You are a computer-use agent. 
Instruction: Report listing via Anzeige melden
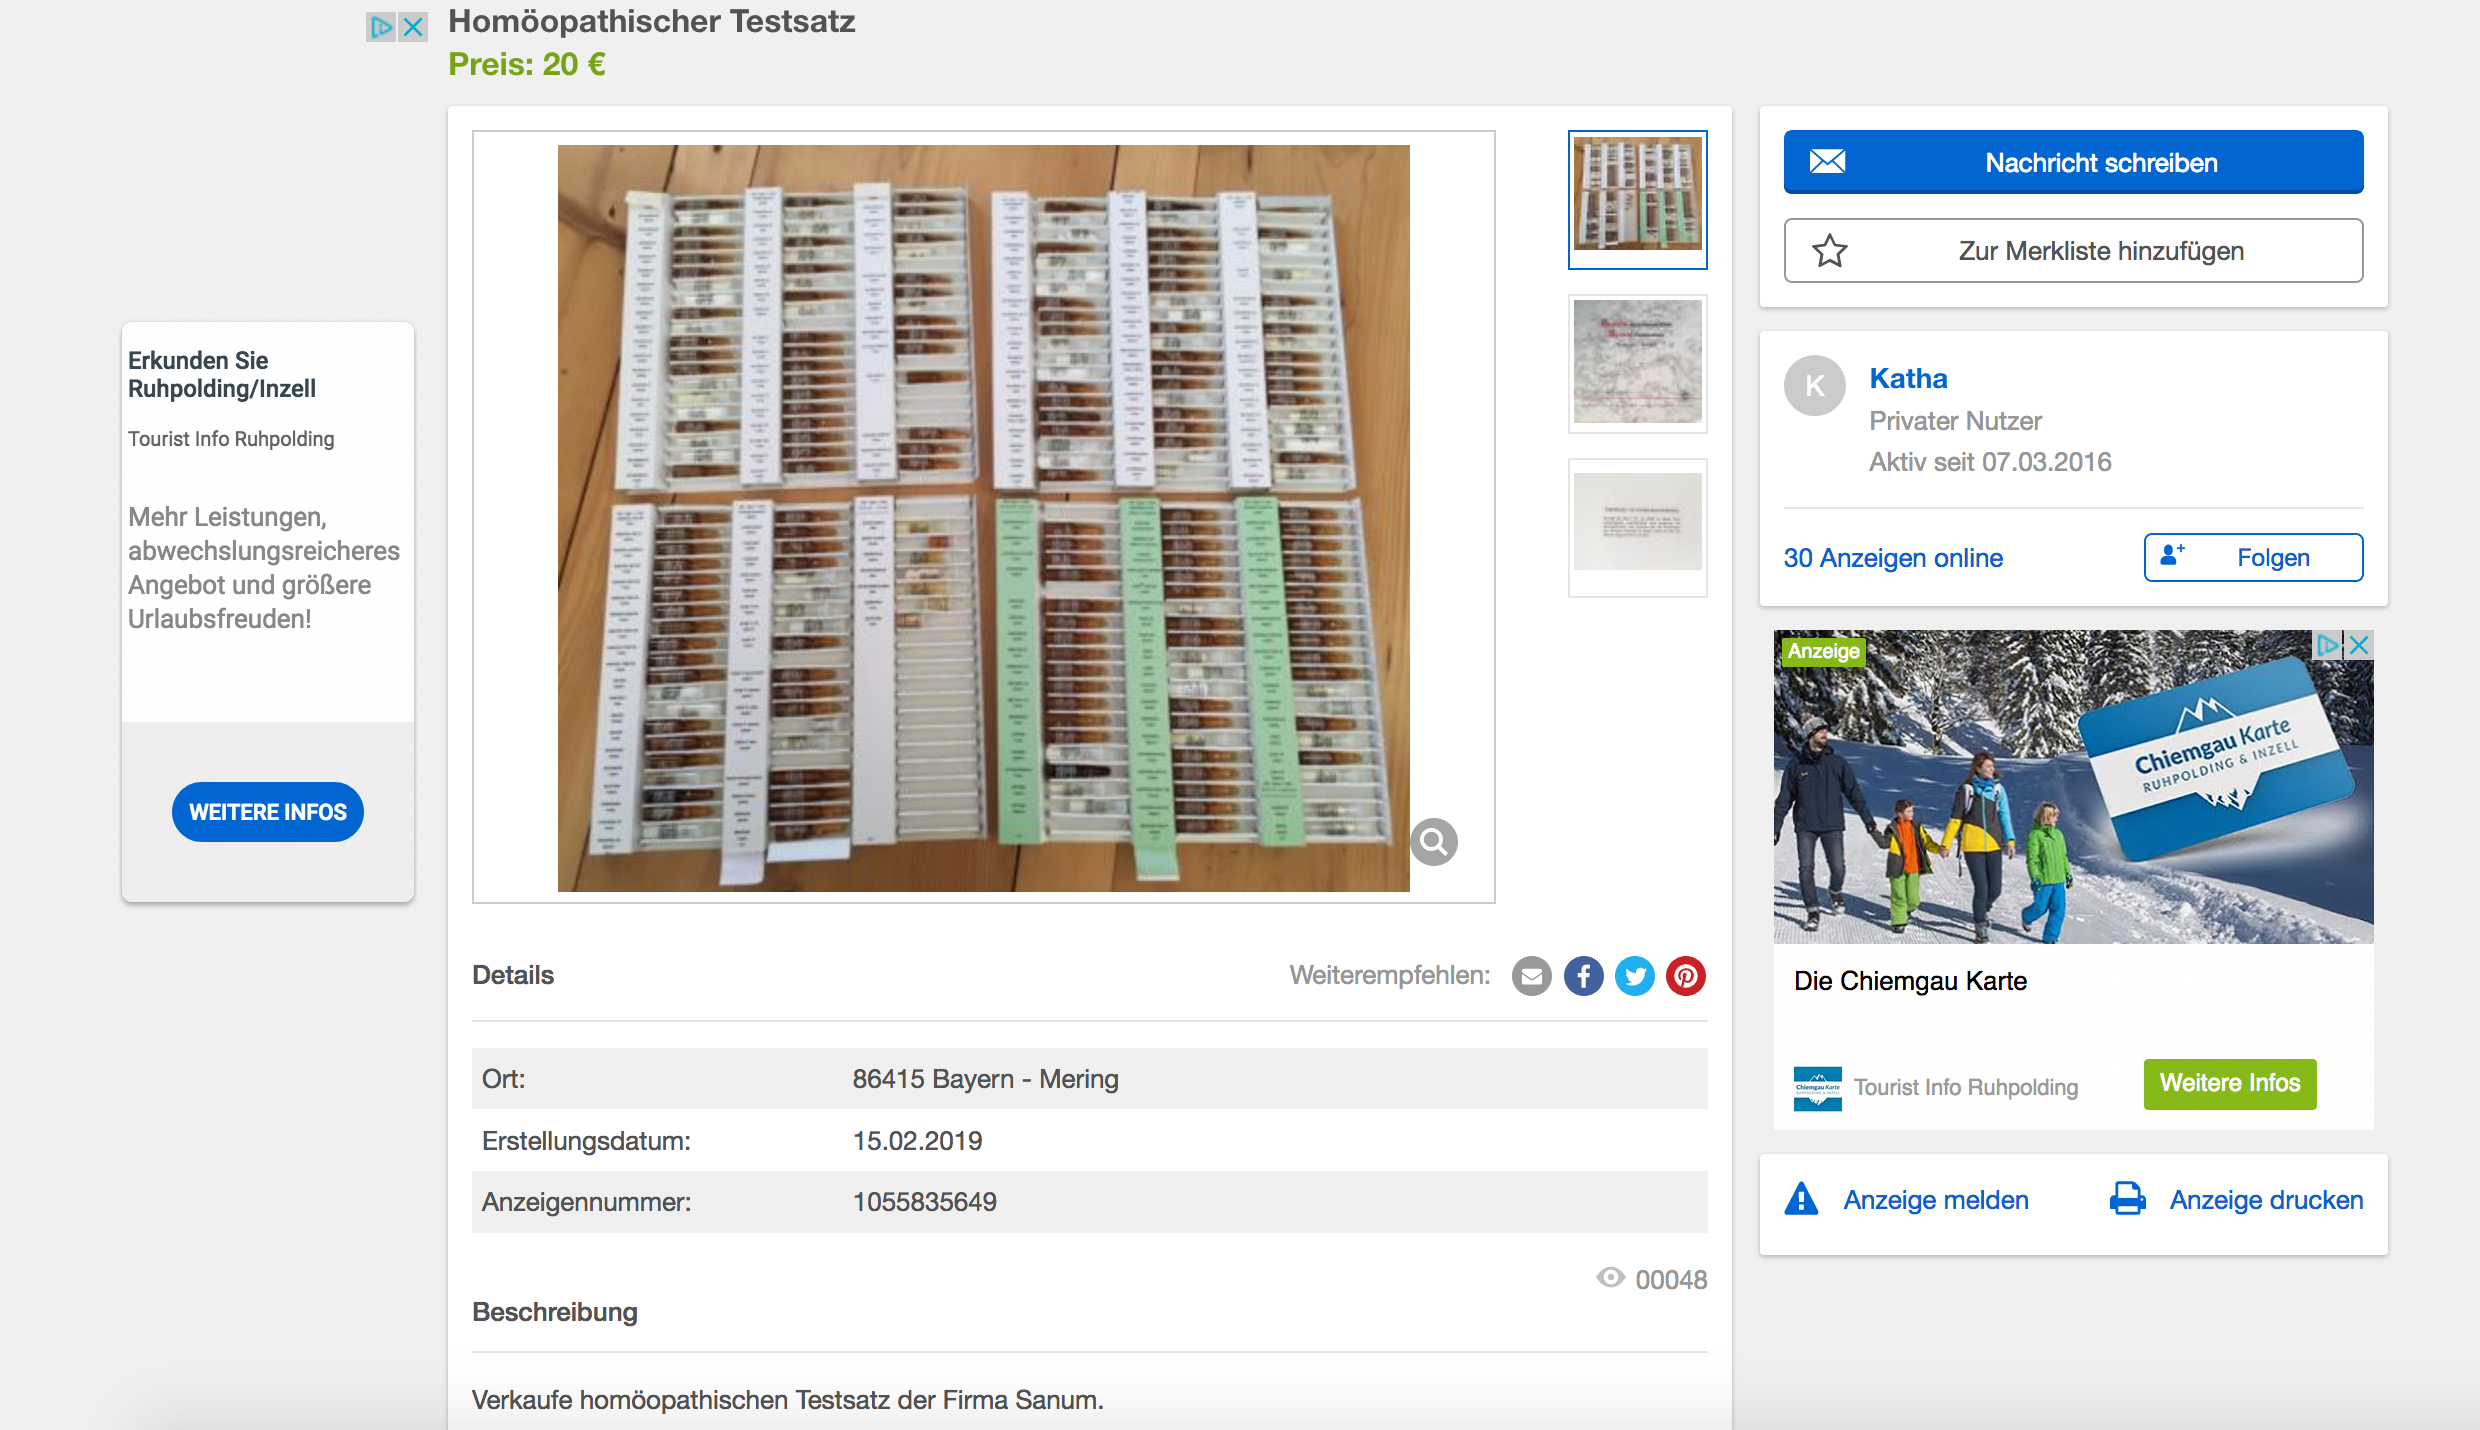point(1935,1200)
